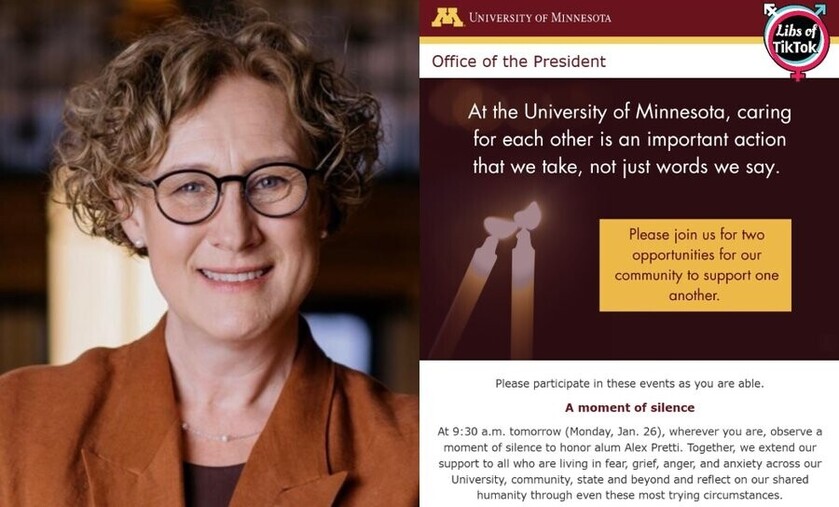Click the 'A moment of silence' heading
The height and width of the screenshot is (507, 839).
tap(629, 408)
